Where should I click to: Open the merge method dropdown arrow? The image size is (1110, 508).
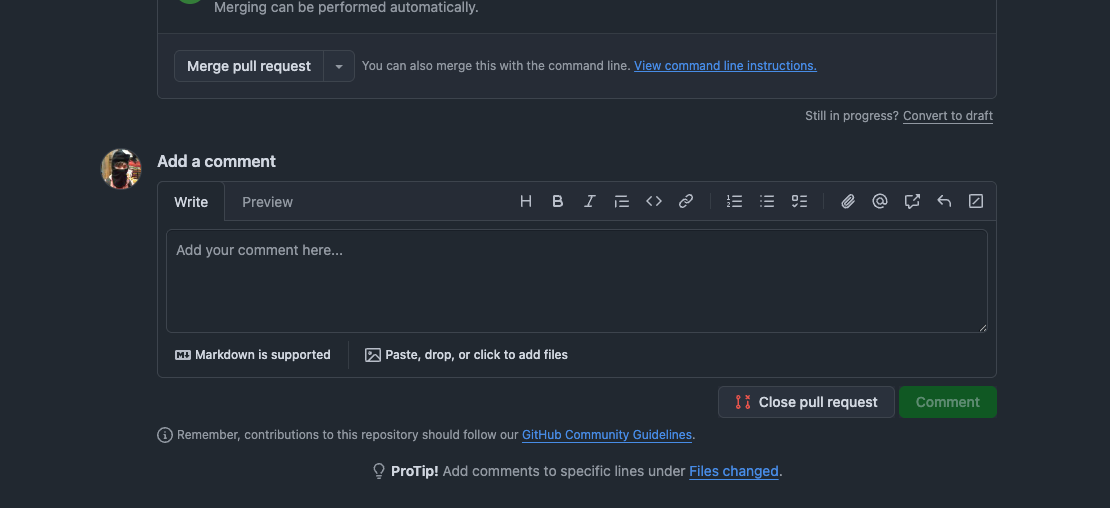[339, 66]
